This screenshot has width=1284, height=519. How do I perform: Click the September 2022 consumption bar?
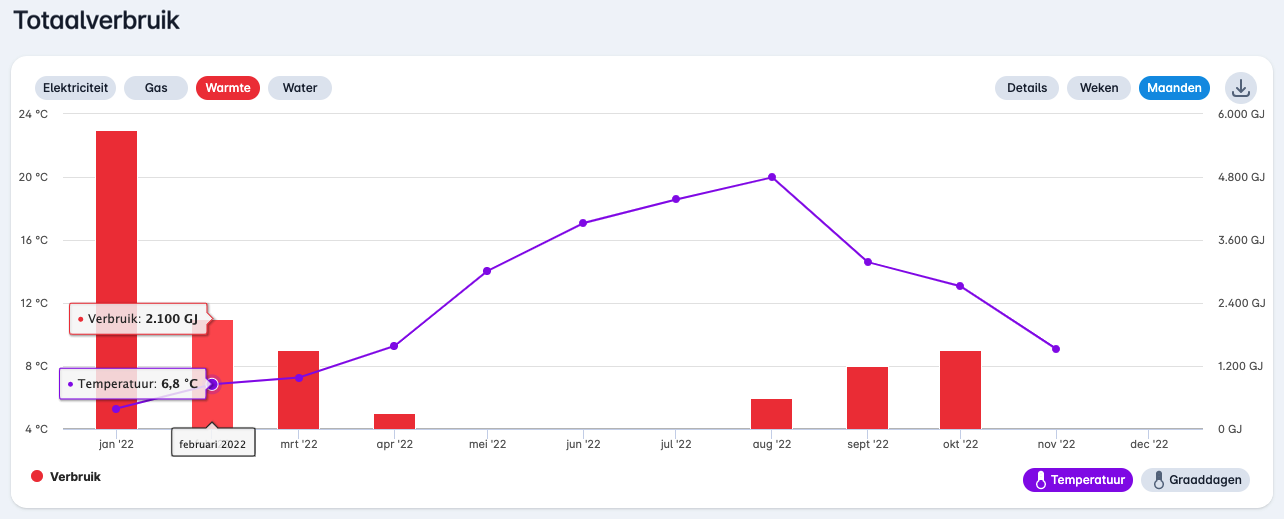tap(867, 398)
